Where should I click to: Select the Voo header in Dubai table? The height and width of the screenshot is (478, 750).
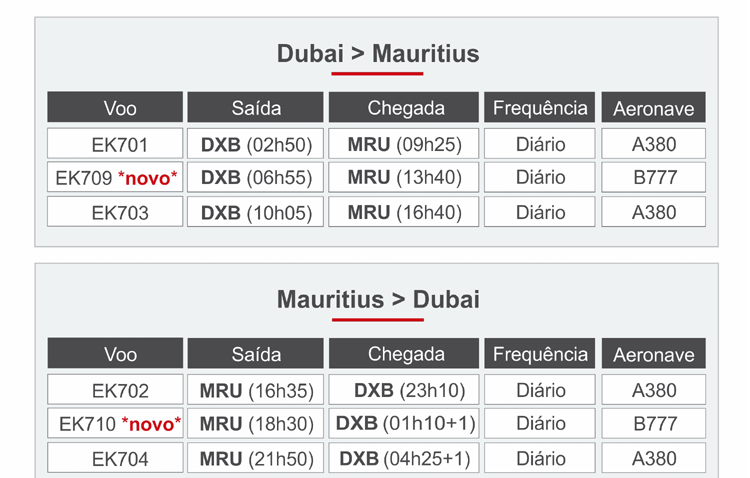point(115,108)
